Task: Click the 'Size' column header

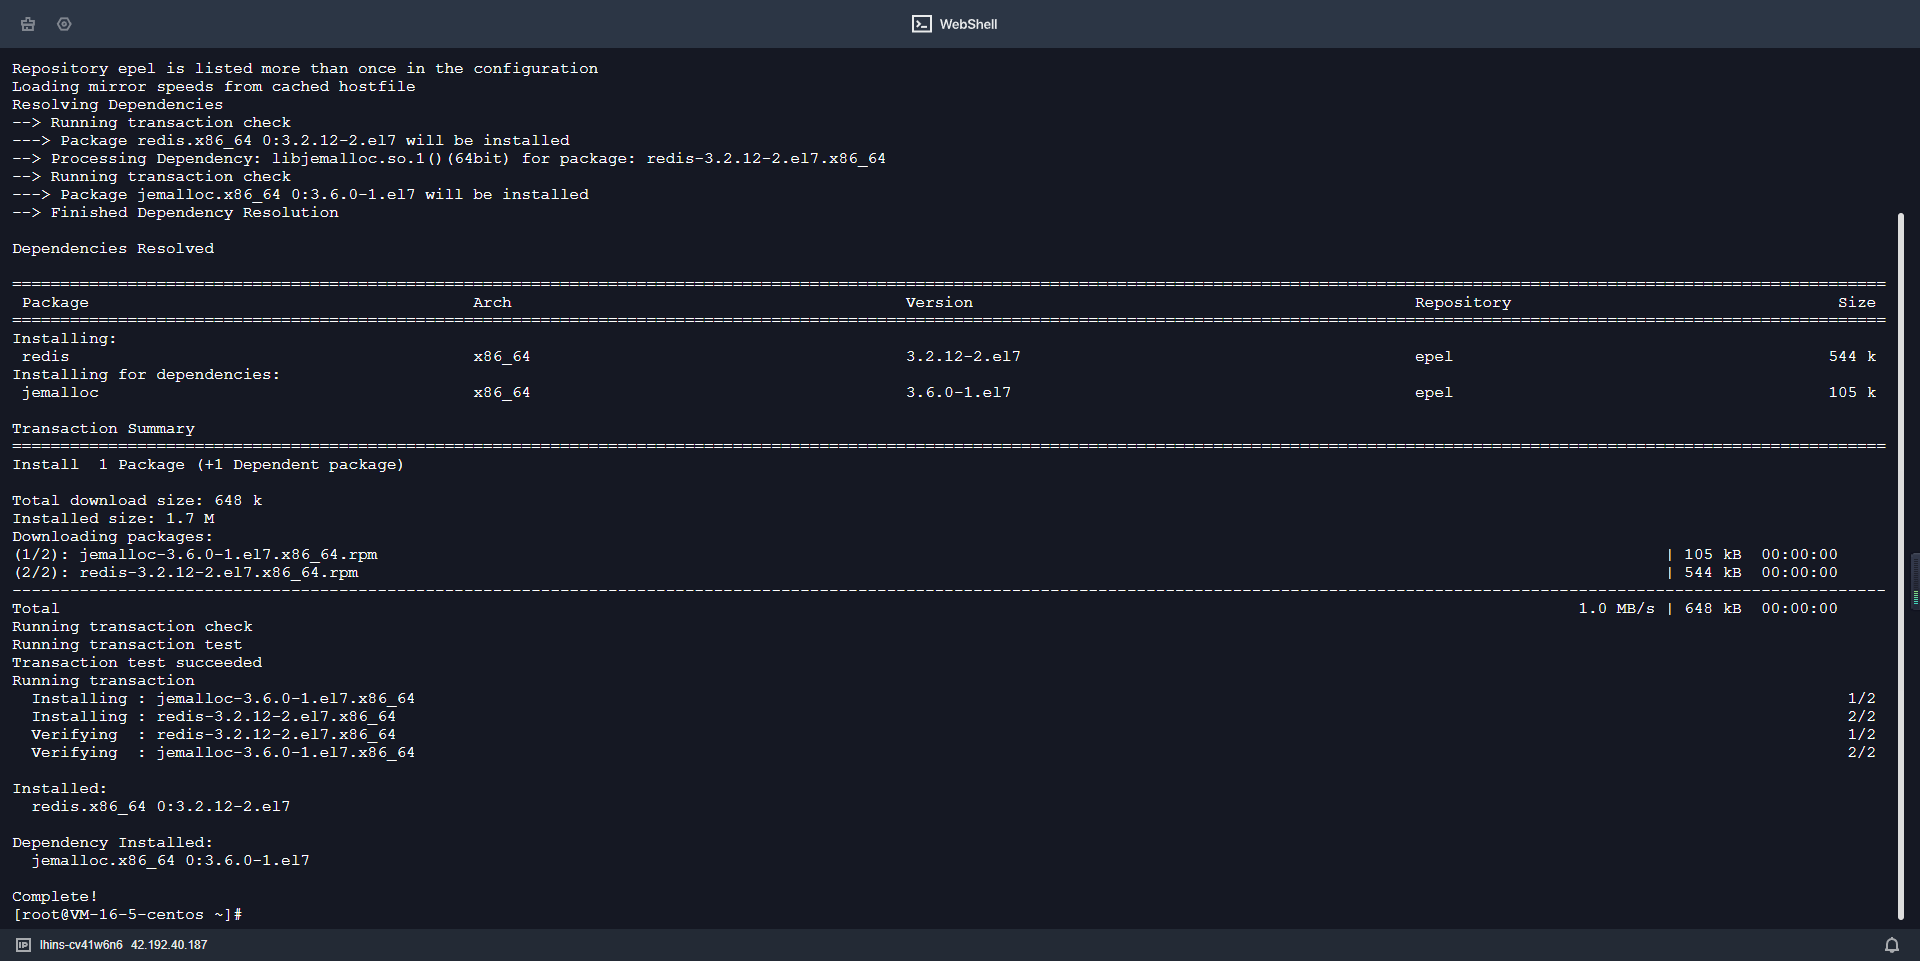Action: pyautogui.click(x=1857, y=303)
